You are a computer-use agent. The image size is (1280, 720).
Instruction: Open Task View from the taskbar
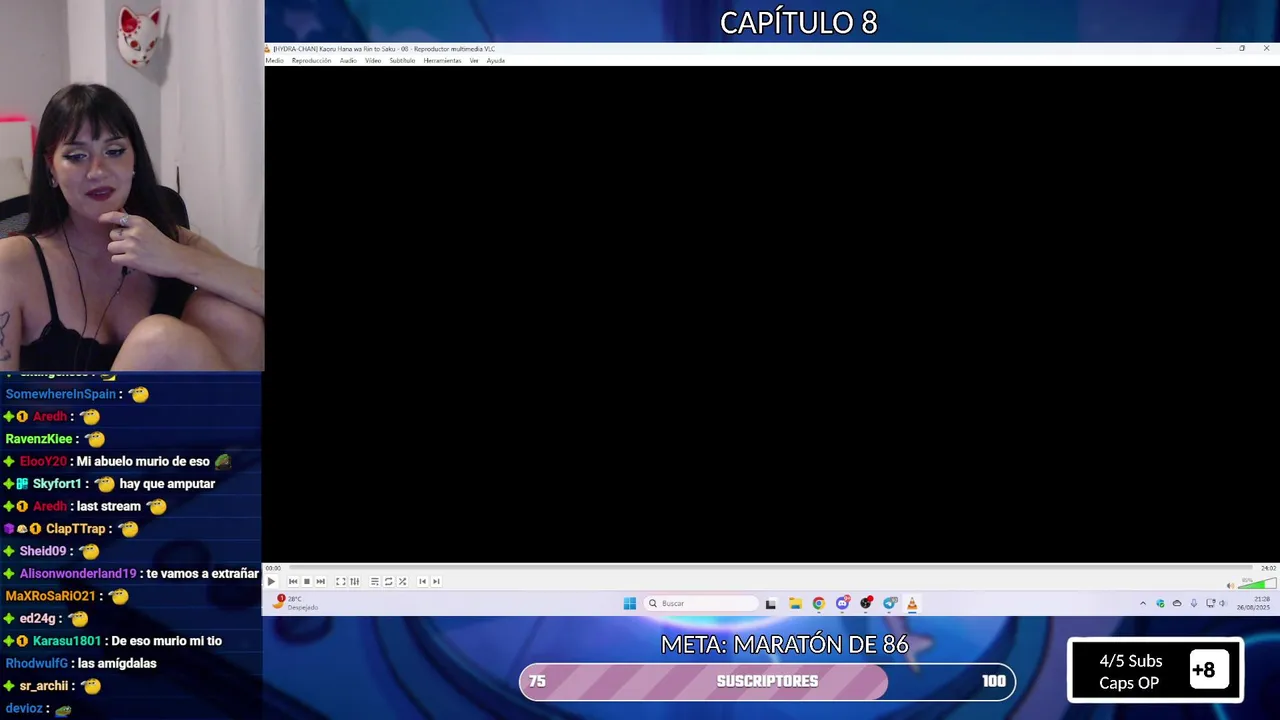tap(770, 603)
